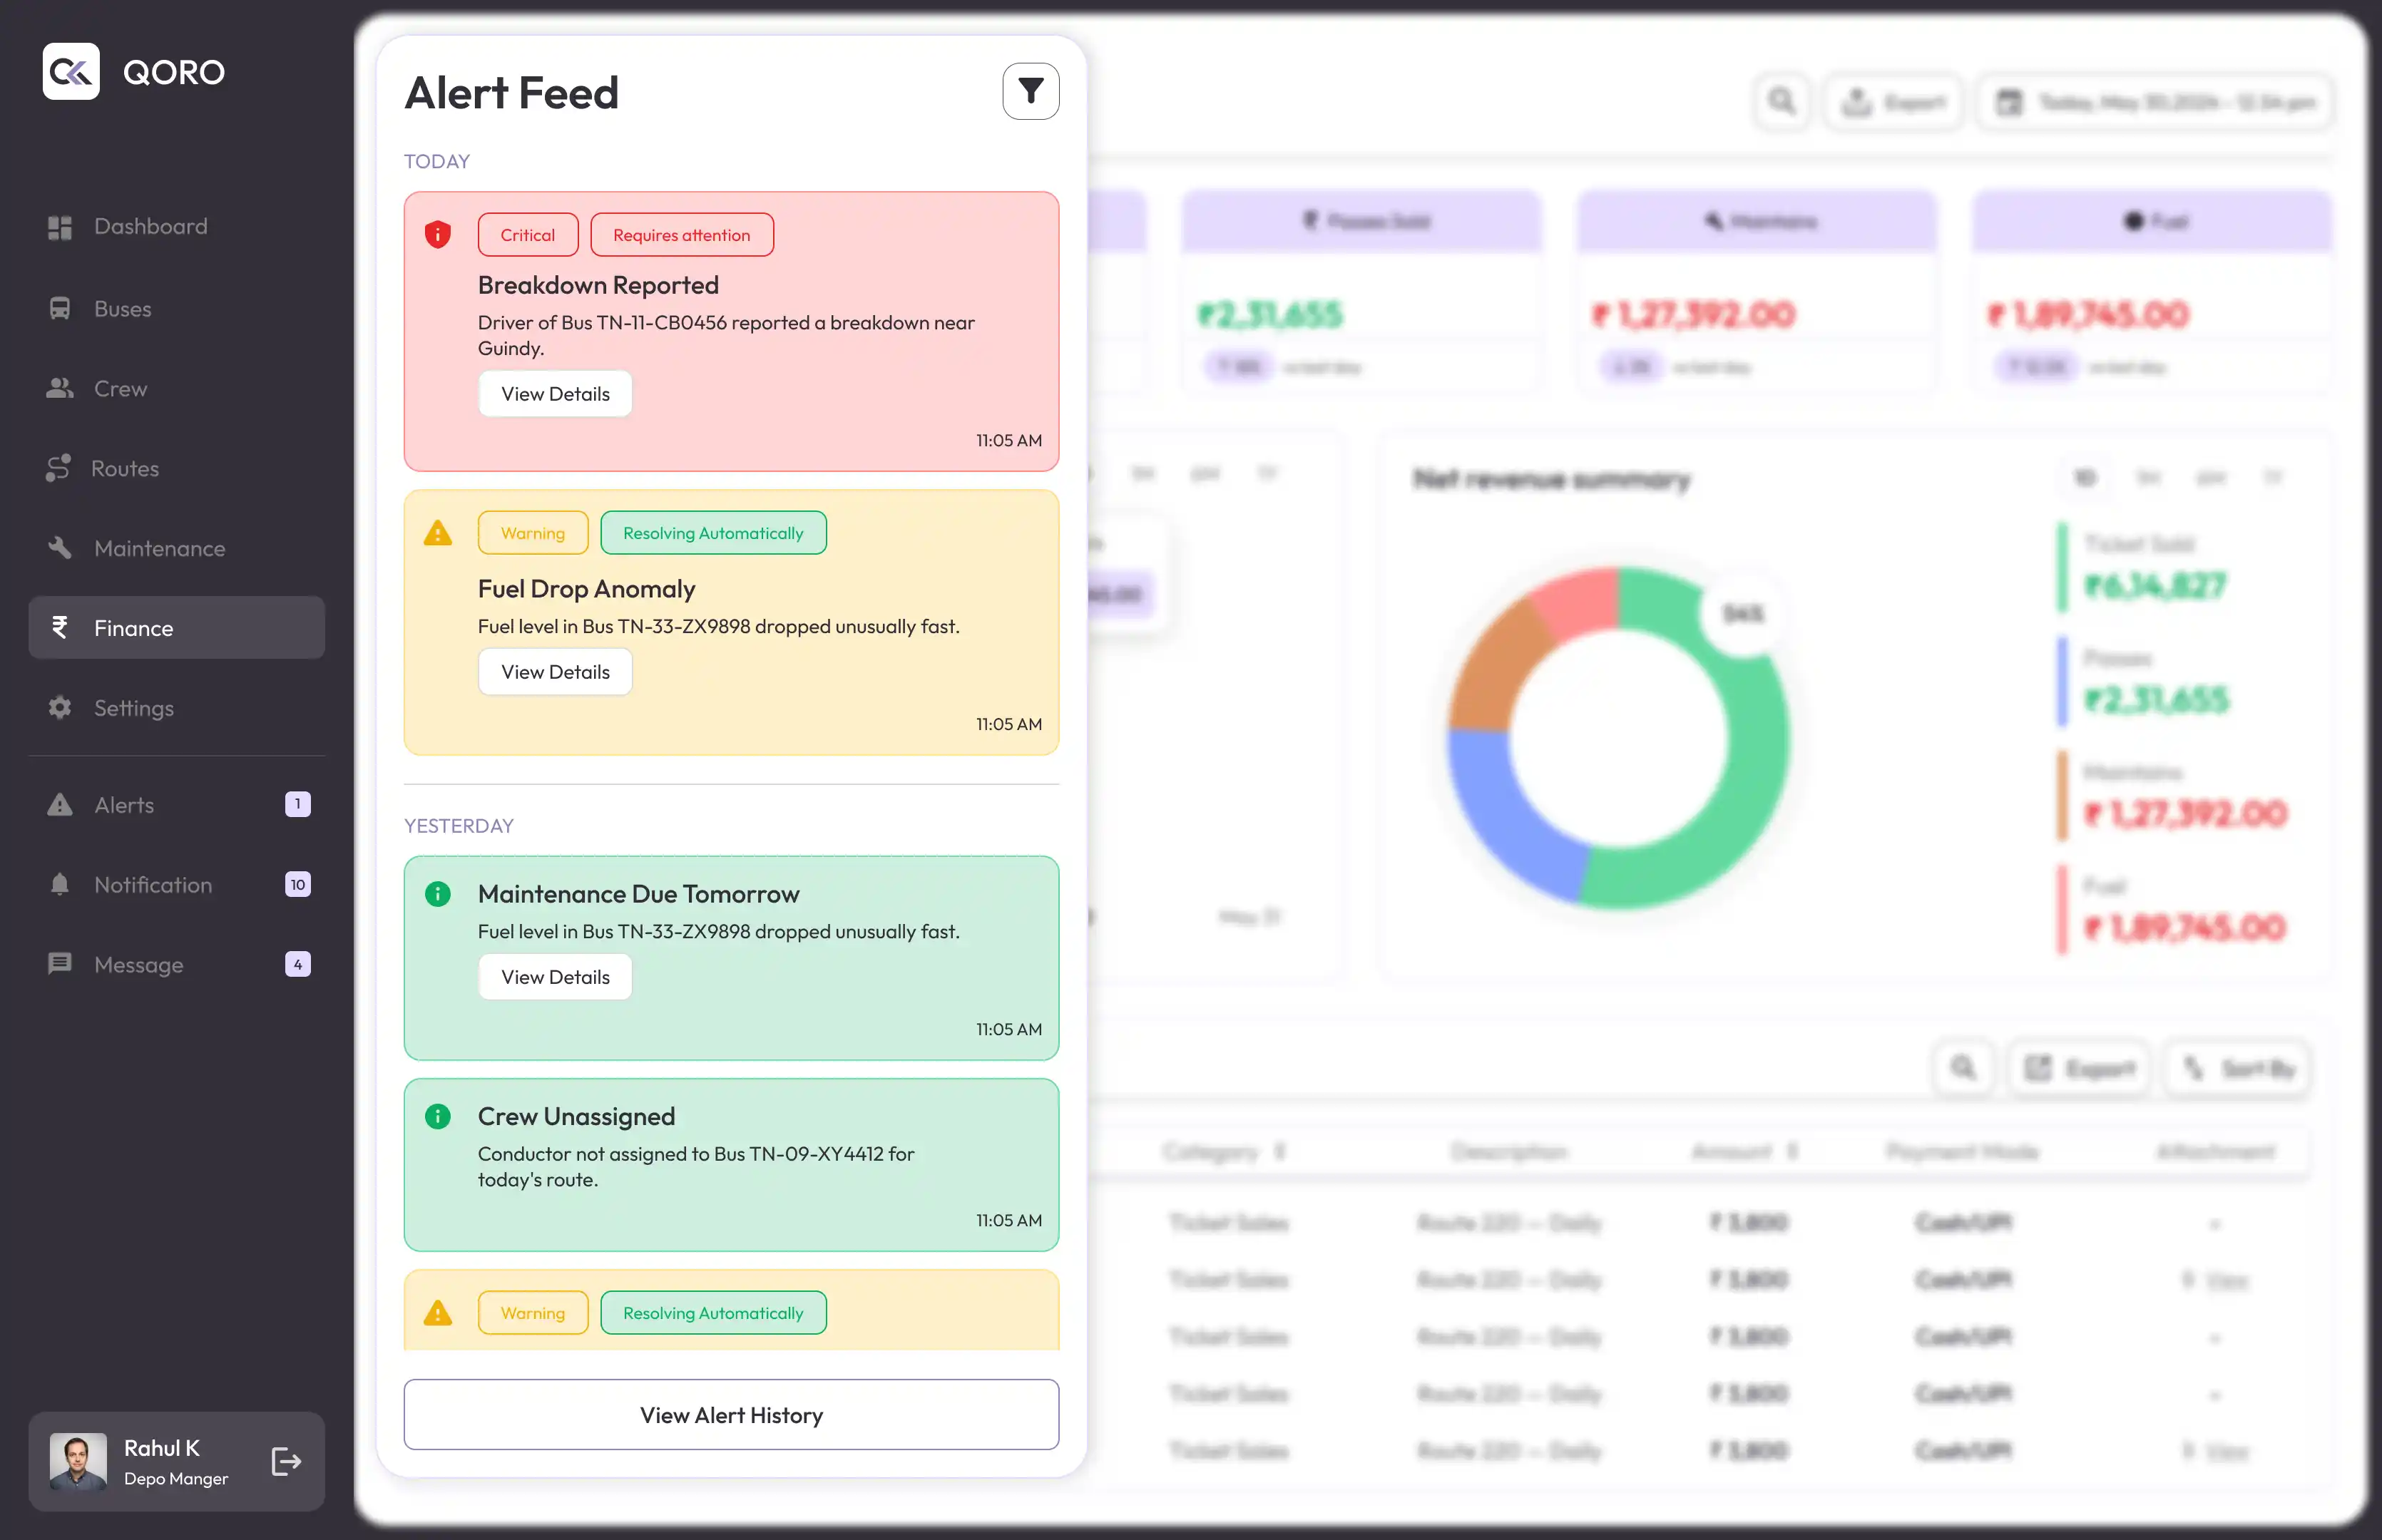
Task: Click the red critical shield icon
Action: [437, 235]
